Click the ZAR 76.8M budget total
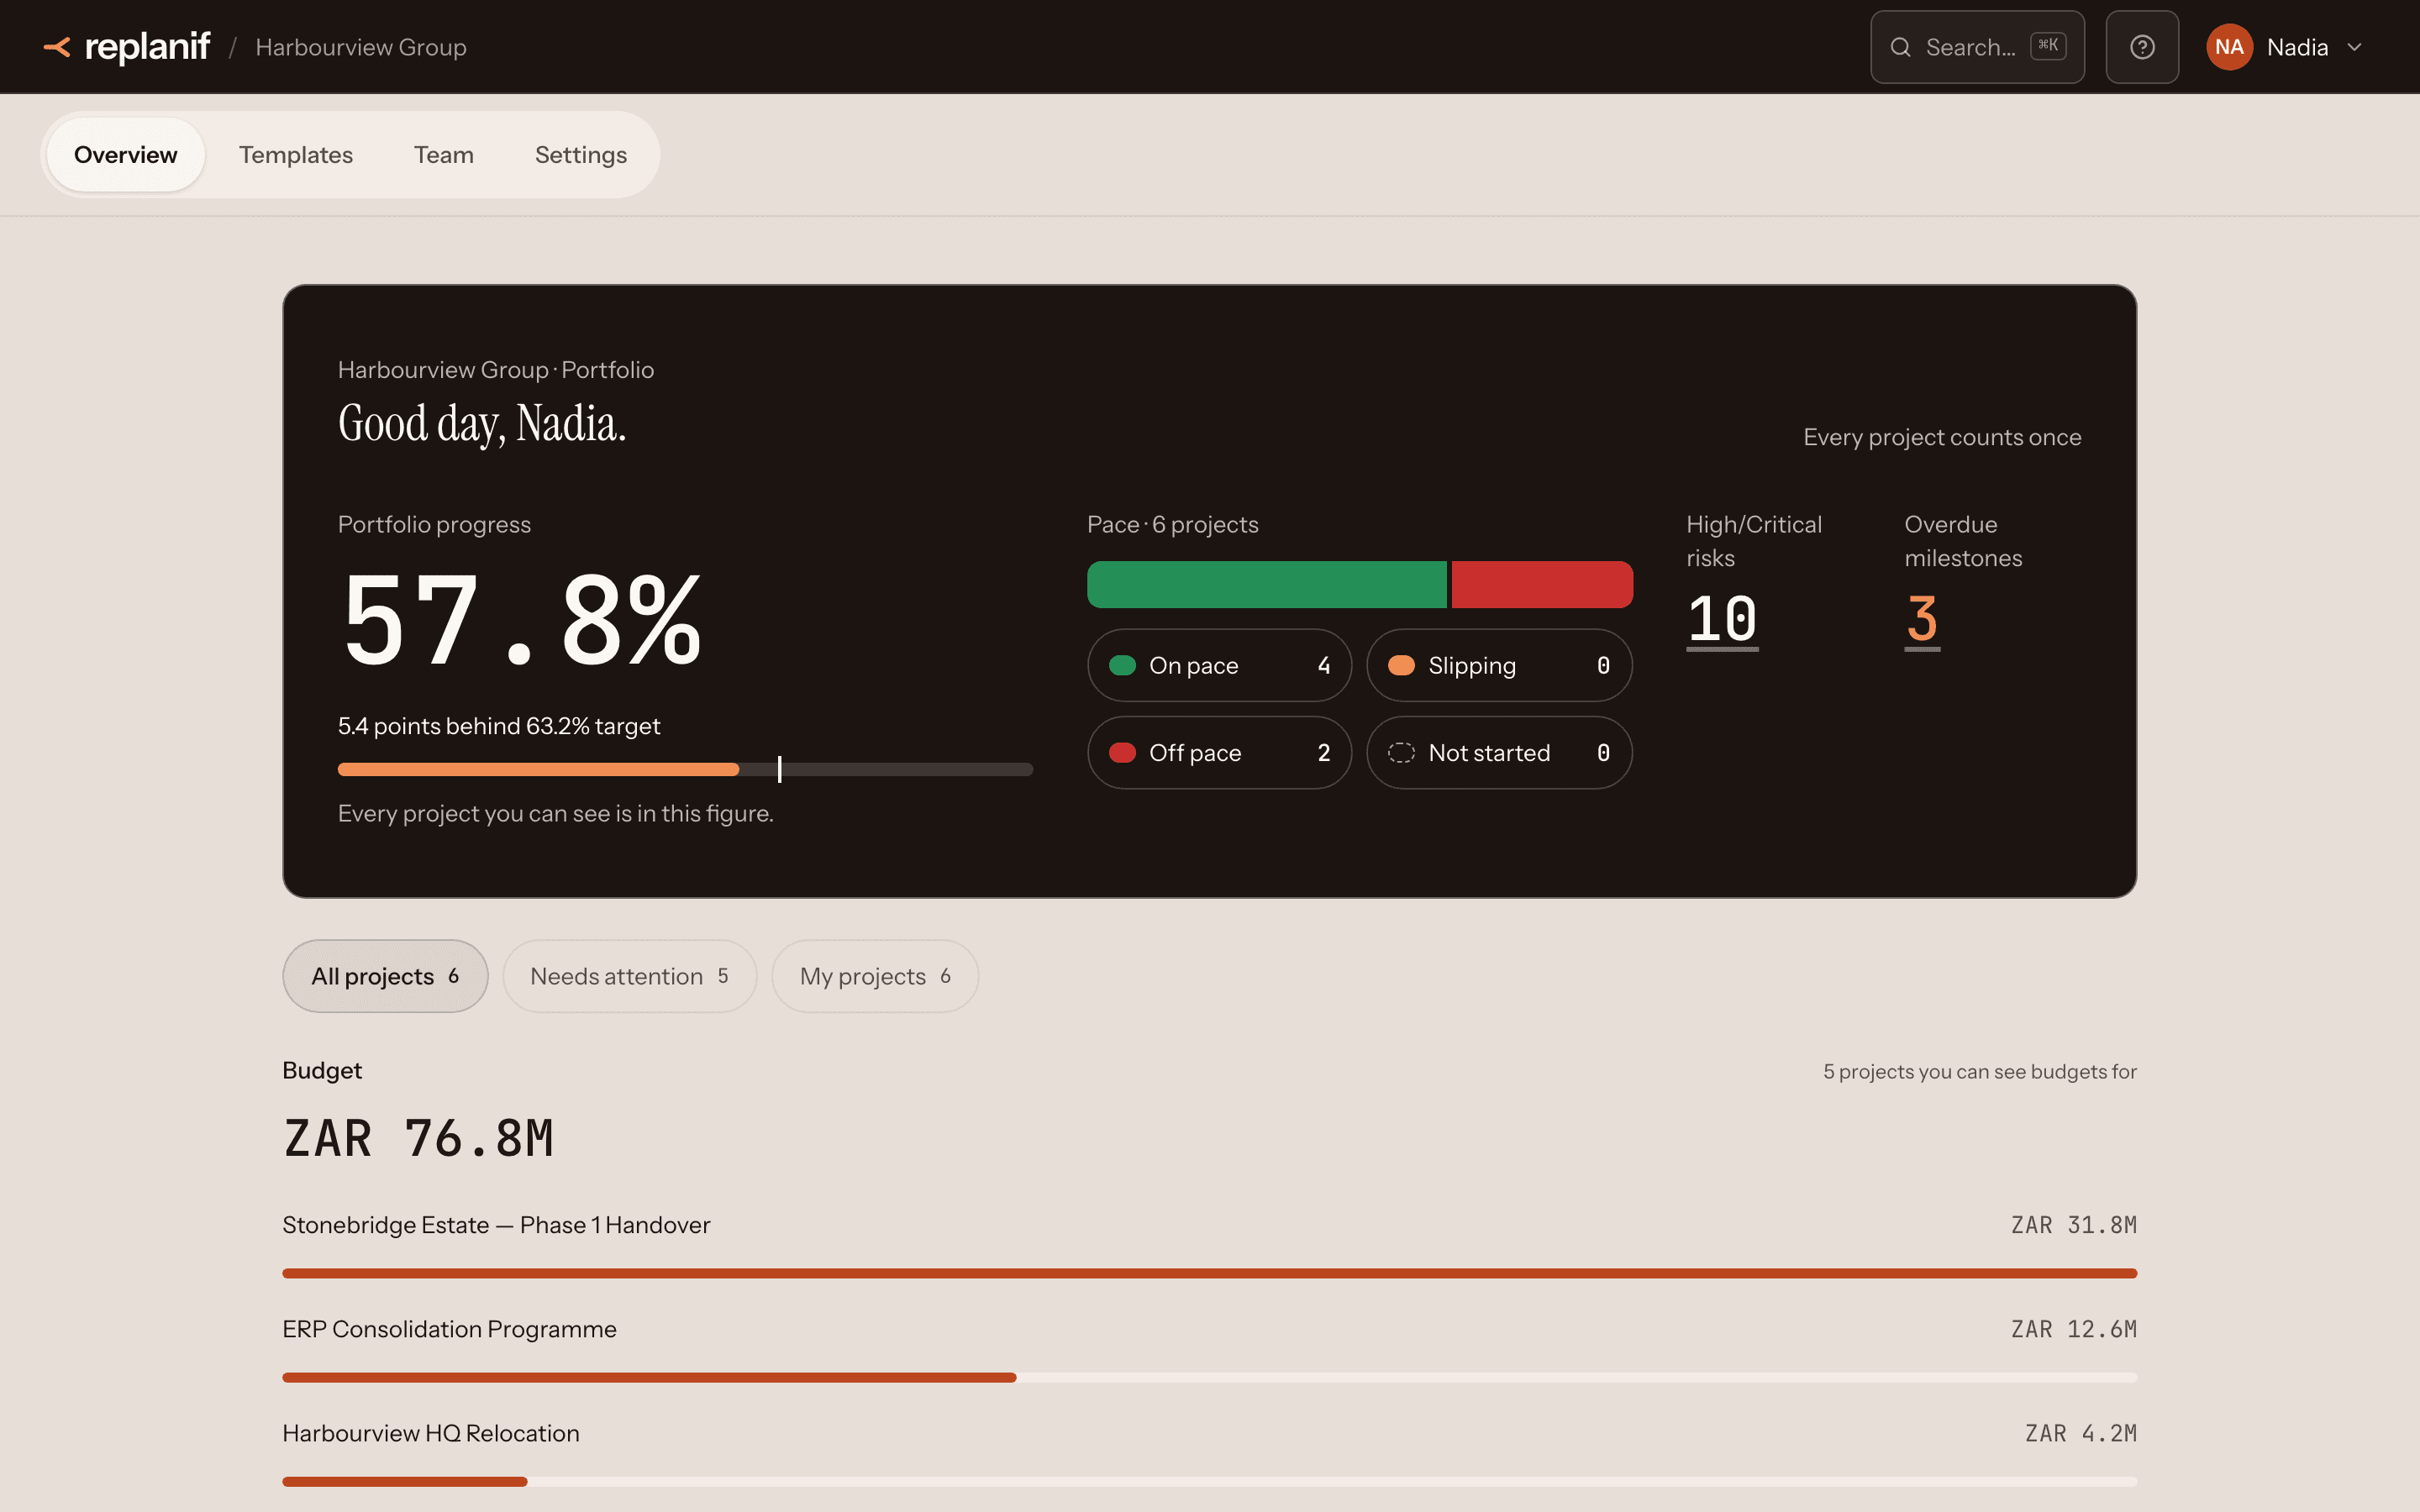 [418, 1138]
